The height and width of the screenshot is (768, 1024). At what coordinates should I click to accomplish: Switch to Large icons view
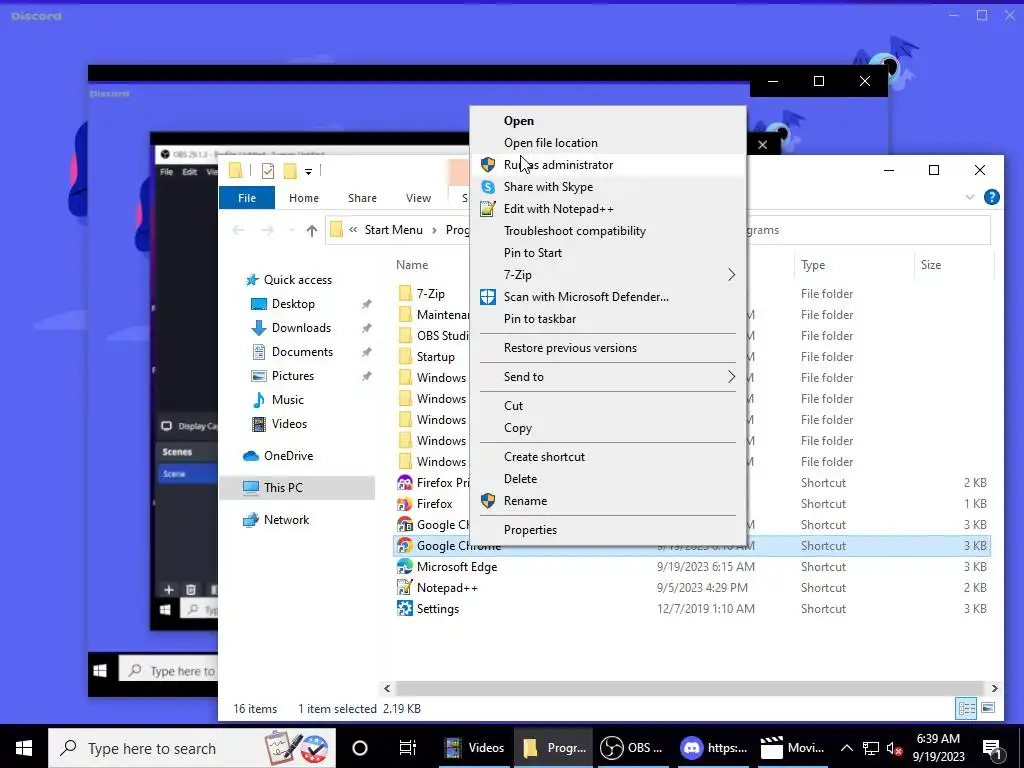[x=988, y=708]
